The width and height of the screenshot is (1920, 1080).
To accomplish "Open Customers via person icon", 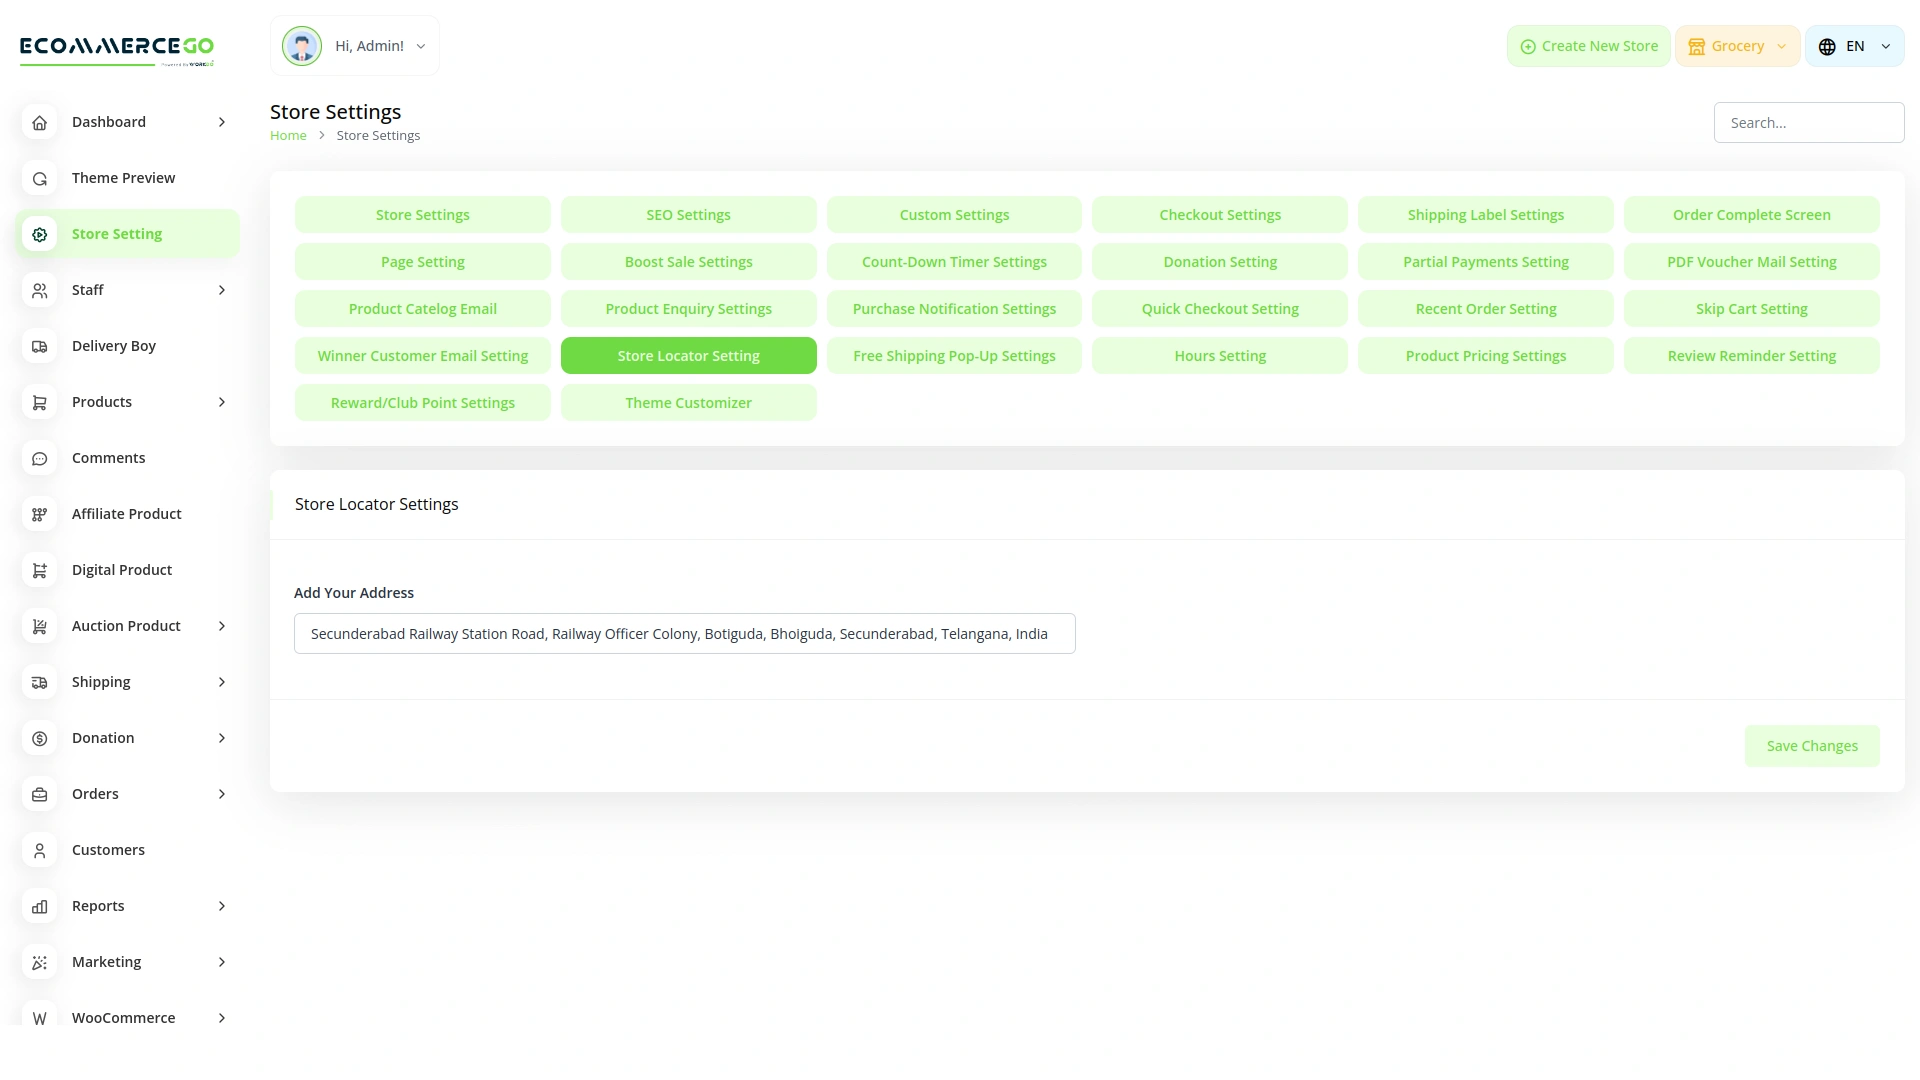I will pyautogui.click(x=40, y=850).
